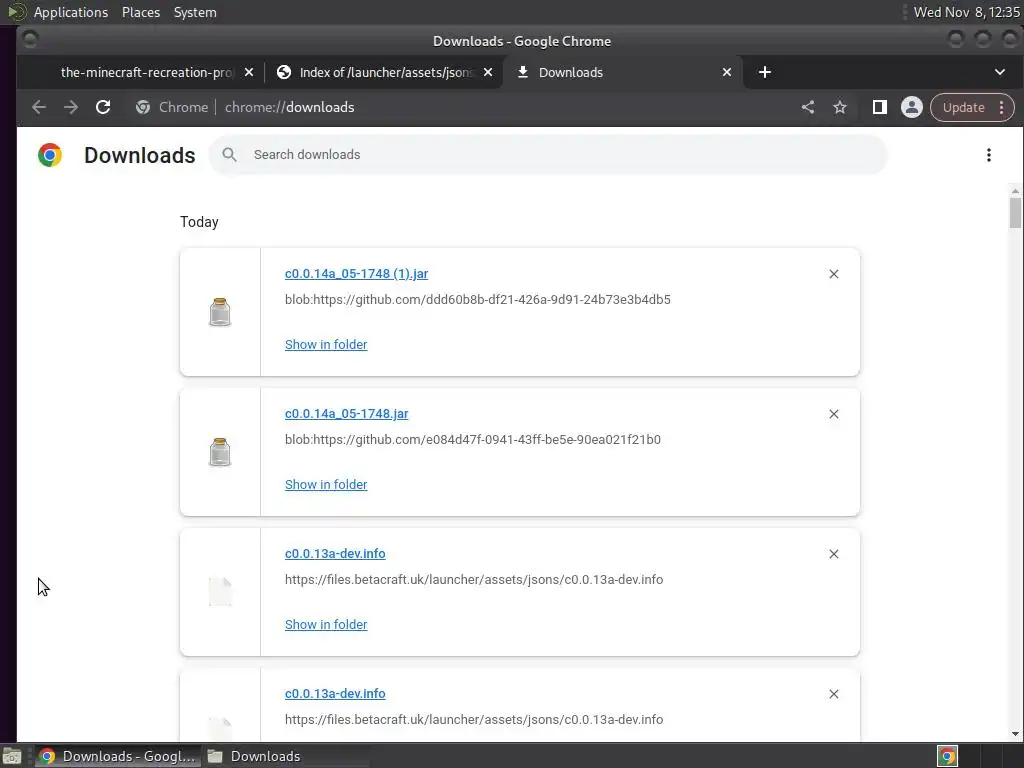Show c0.0.14a_05-1748 (1).jar in folder
The height and width of the screenshot is (768, 1024).
click(326, 344)
